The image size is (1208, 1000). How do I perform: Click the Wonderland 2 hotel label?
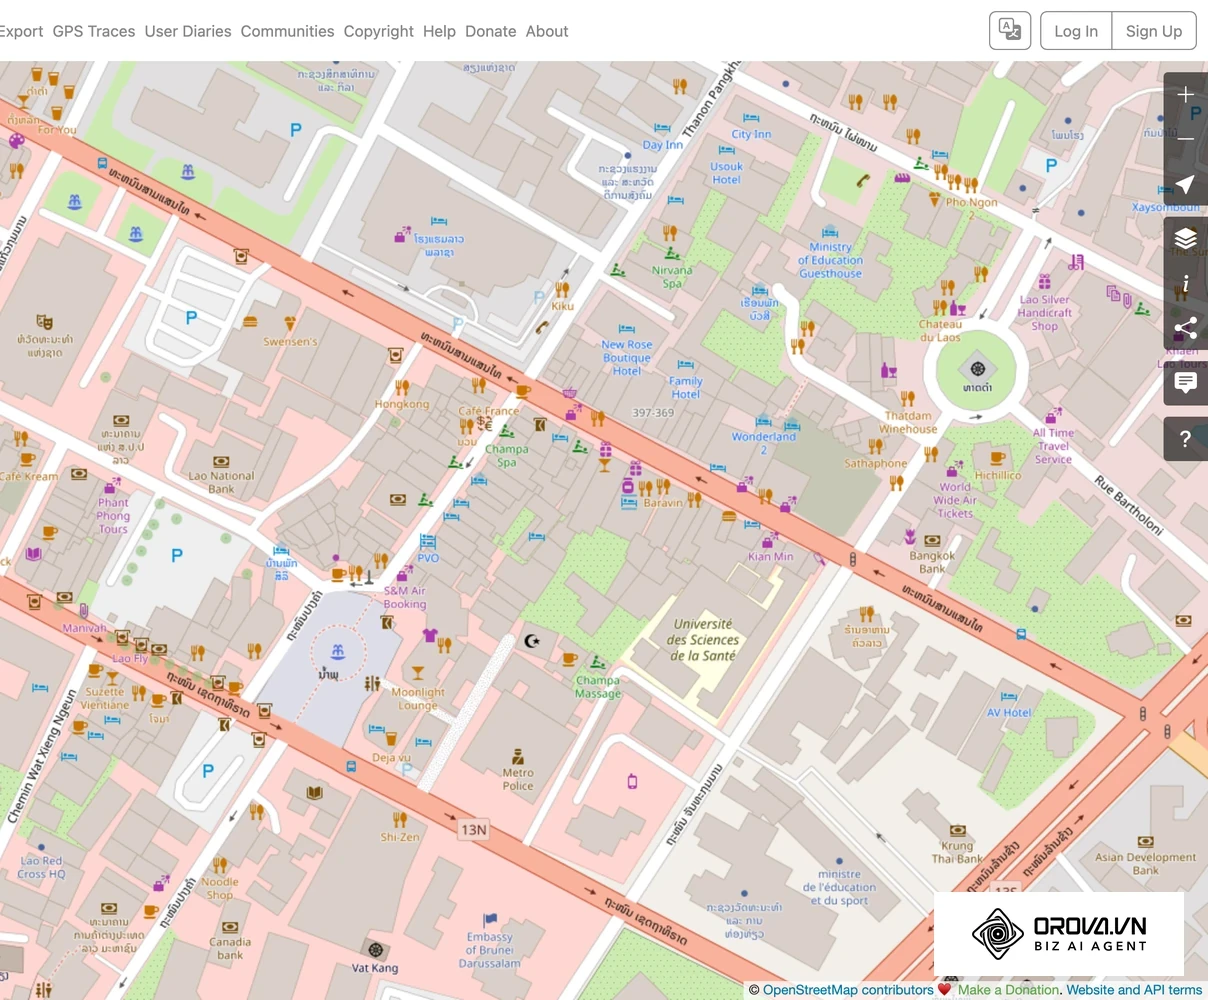point(764,443)
